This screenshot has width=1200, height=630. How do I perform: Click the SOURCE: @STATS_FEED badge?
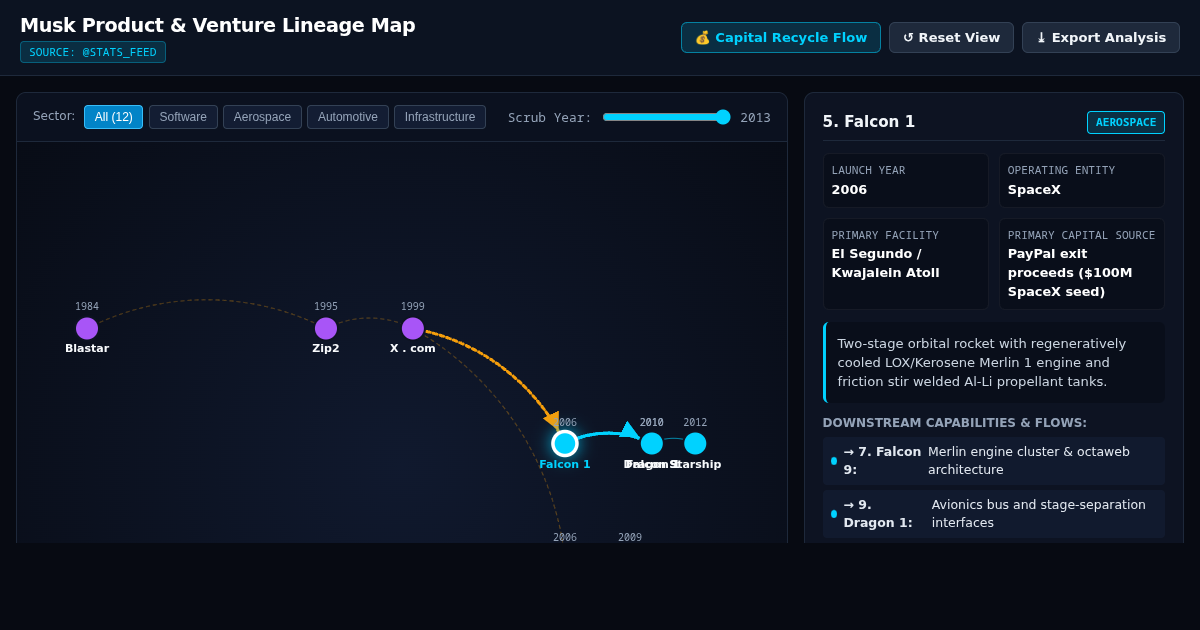93,52
